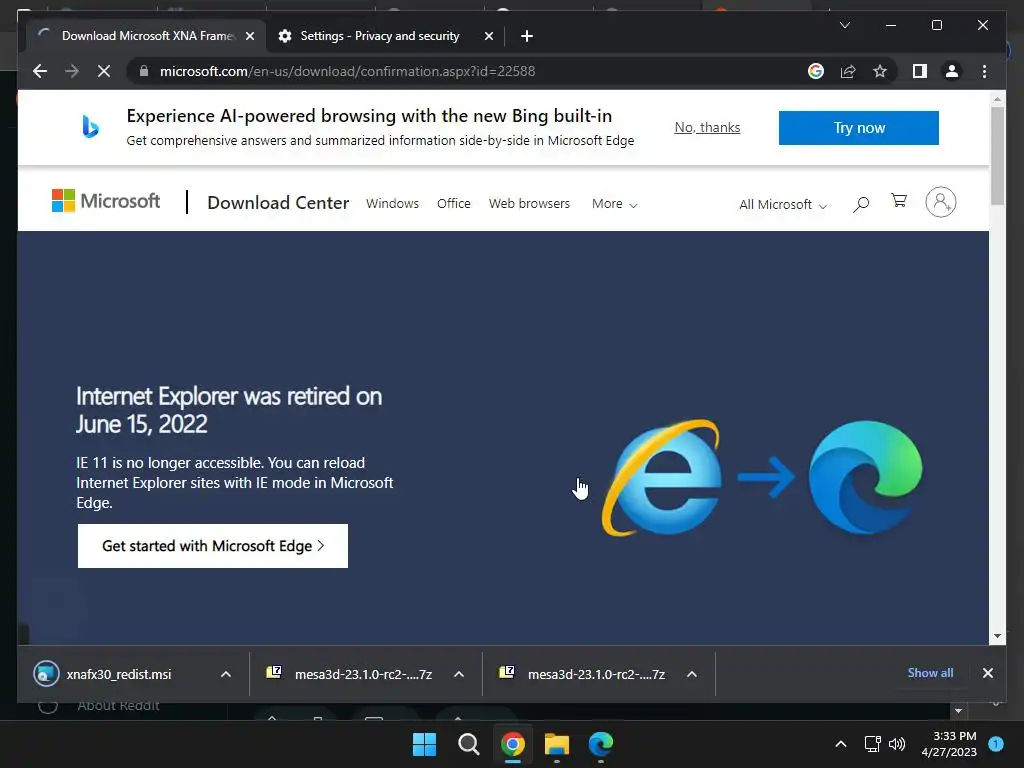Show hidden system tray icons

click(x=841, y=744)
